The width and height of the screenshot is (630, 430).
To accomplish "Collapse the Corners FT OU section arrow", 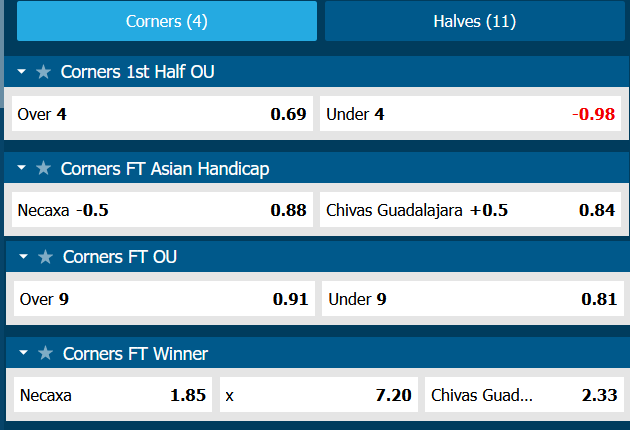I will (x=24, y=257).
